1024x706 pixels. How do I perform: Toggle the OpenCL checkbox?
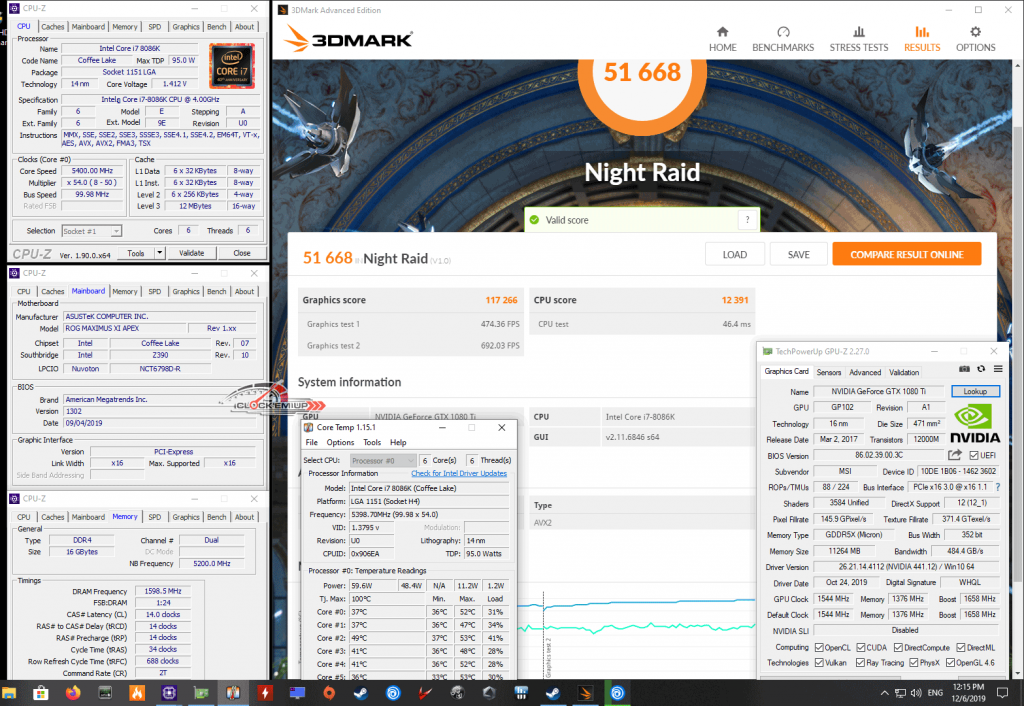[819, 647]
